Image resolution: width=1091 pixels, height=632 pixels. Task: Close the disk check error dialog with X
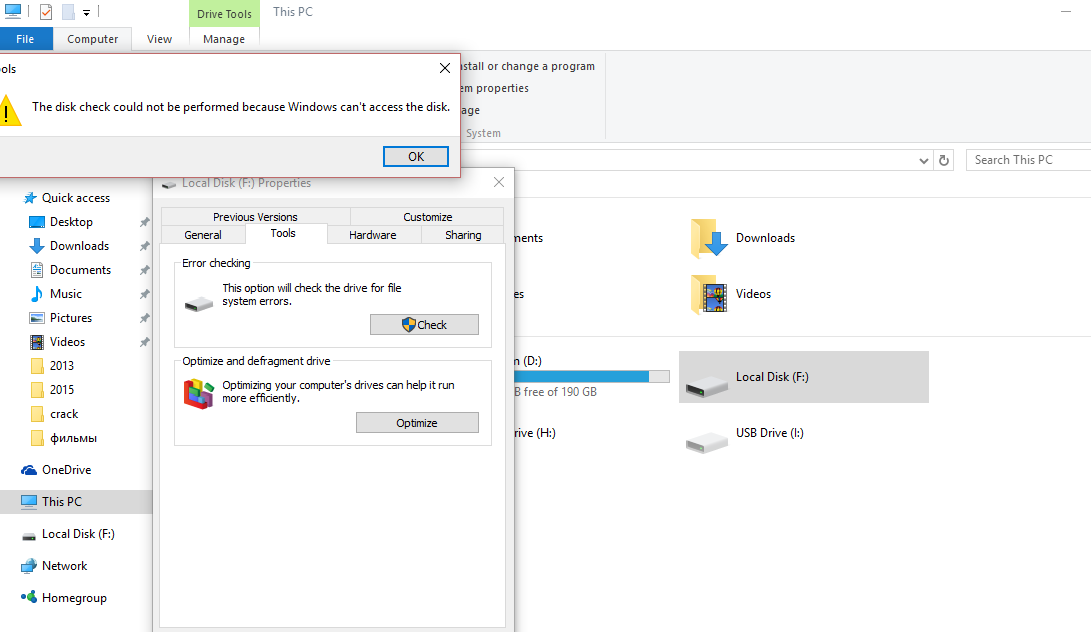pos(445,68)
